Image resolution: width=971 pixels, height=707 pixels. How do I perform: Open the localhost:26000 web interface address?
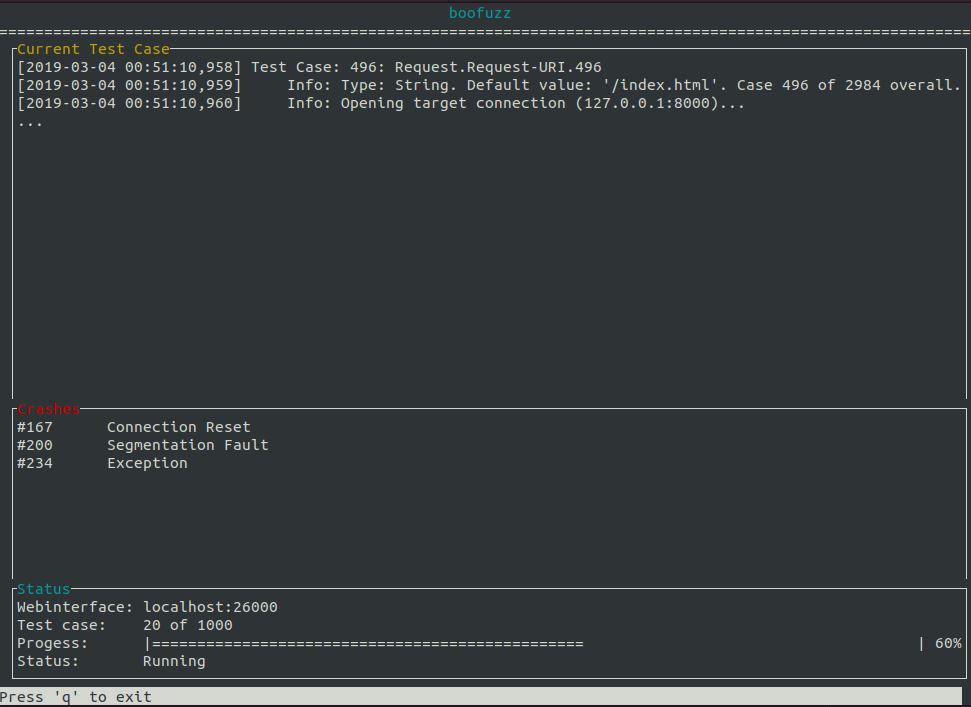[x=210, y=607]
